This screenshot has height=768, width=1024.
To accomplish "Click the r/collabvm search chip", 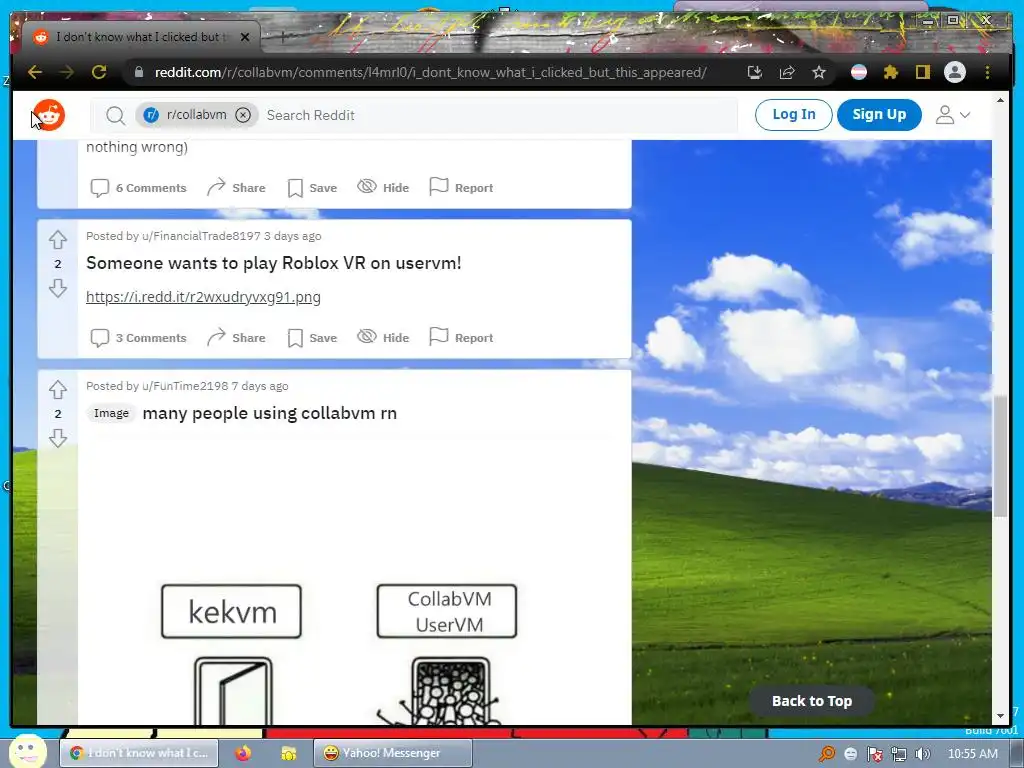I will point(197,115).
